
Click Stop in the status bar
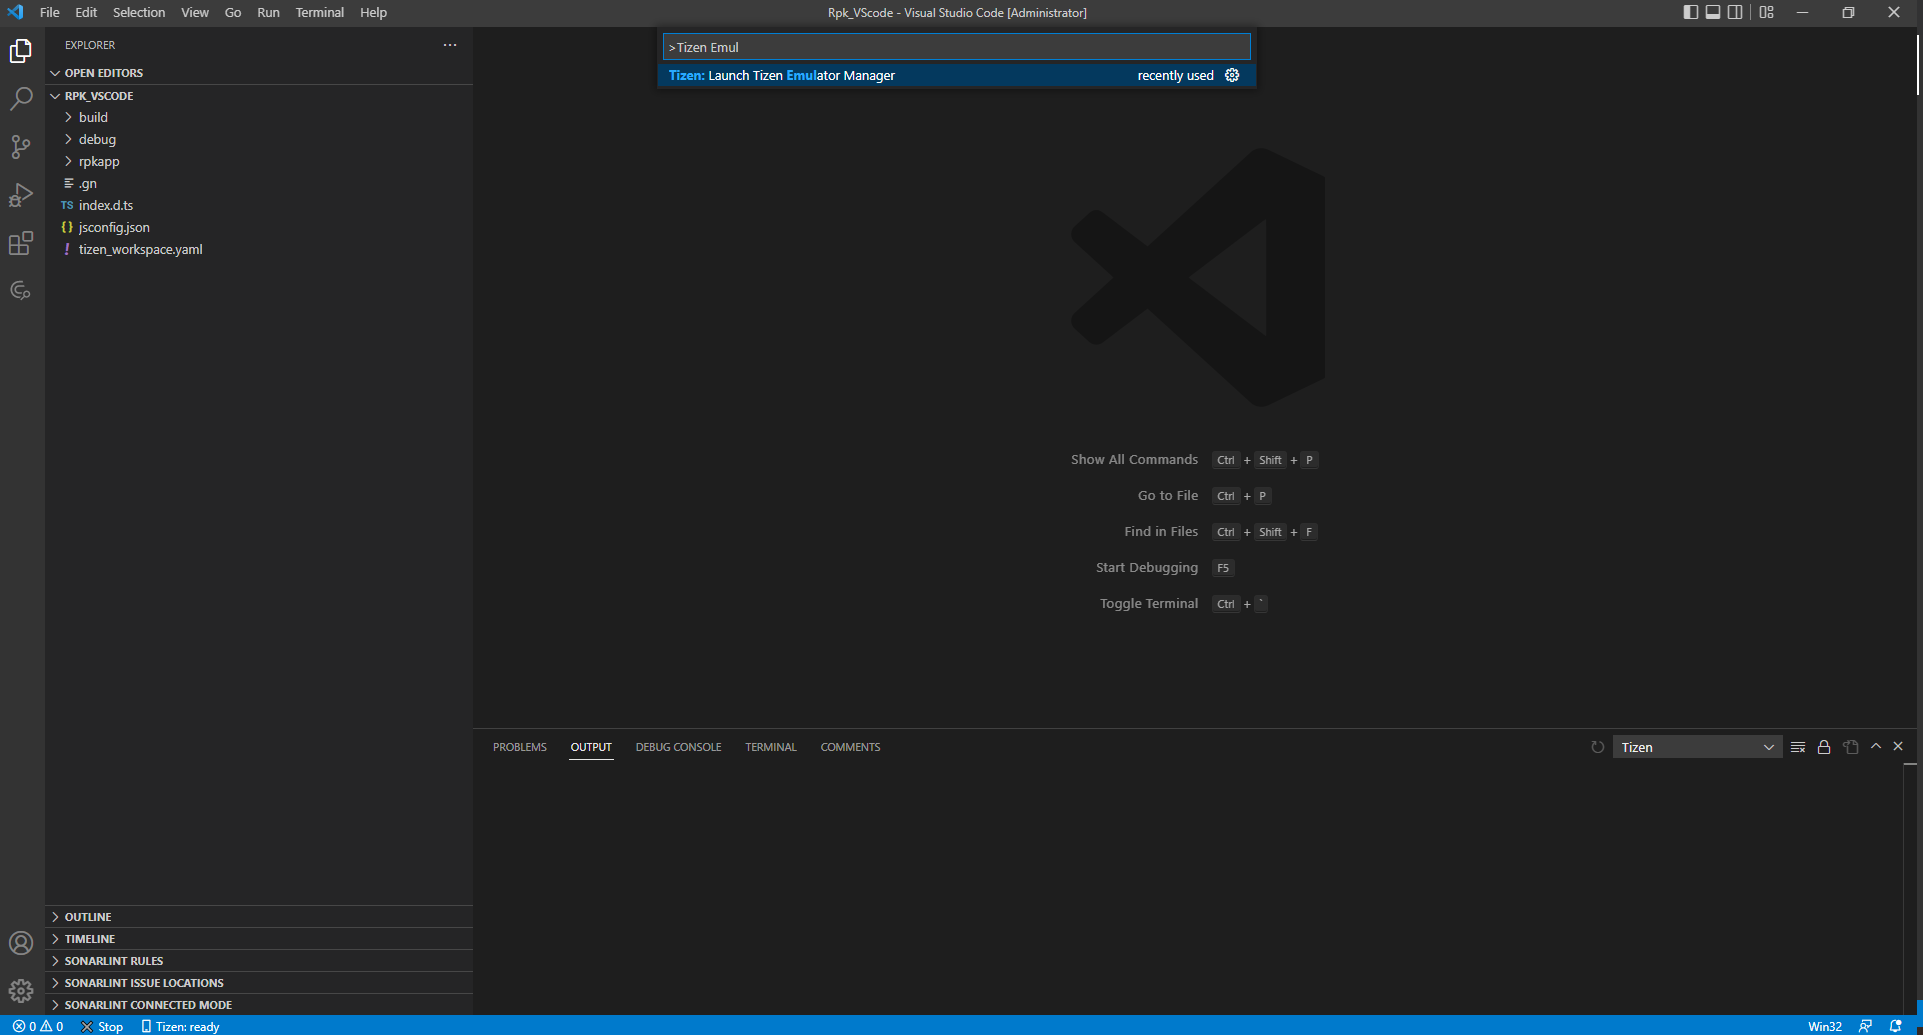102,1026
